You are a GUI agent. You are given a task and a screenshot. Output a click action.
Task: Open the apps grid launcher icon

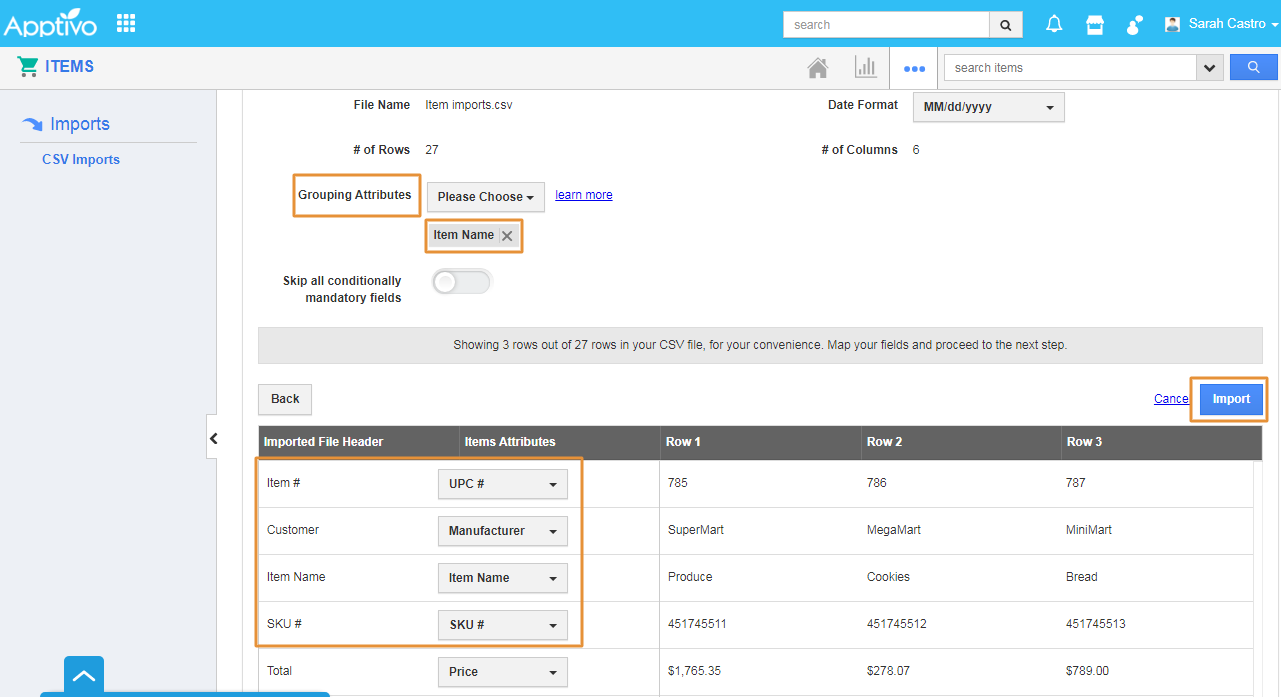click(126, 23)
